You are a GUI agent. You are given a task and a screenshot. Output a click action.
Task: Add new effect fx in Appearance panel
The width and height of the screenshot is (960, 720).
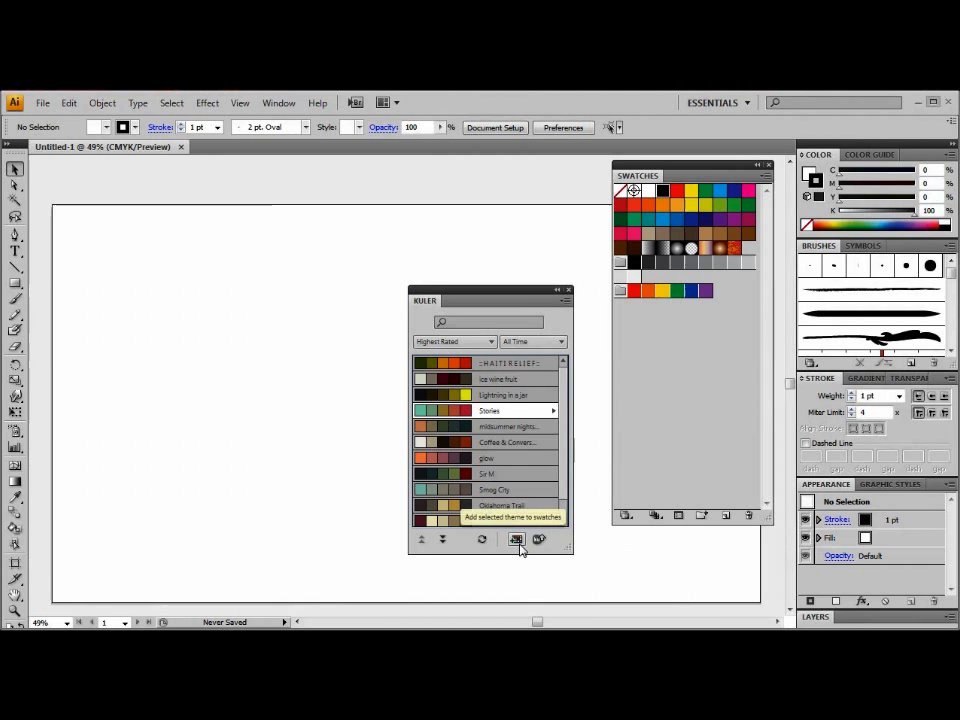coord(861,601)
